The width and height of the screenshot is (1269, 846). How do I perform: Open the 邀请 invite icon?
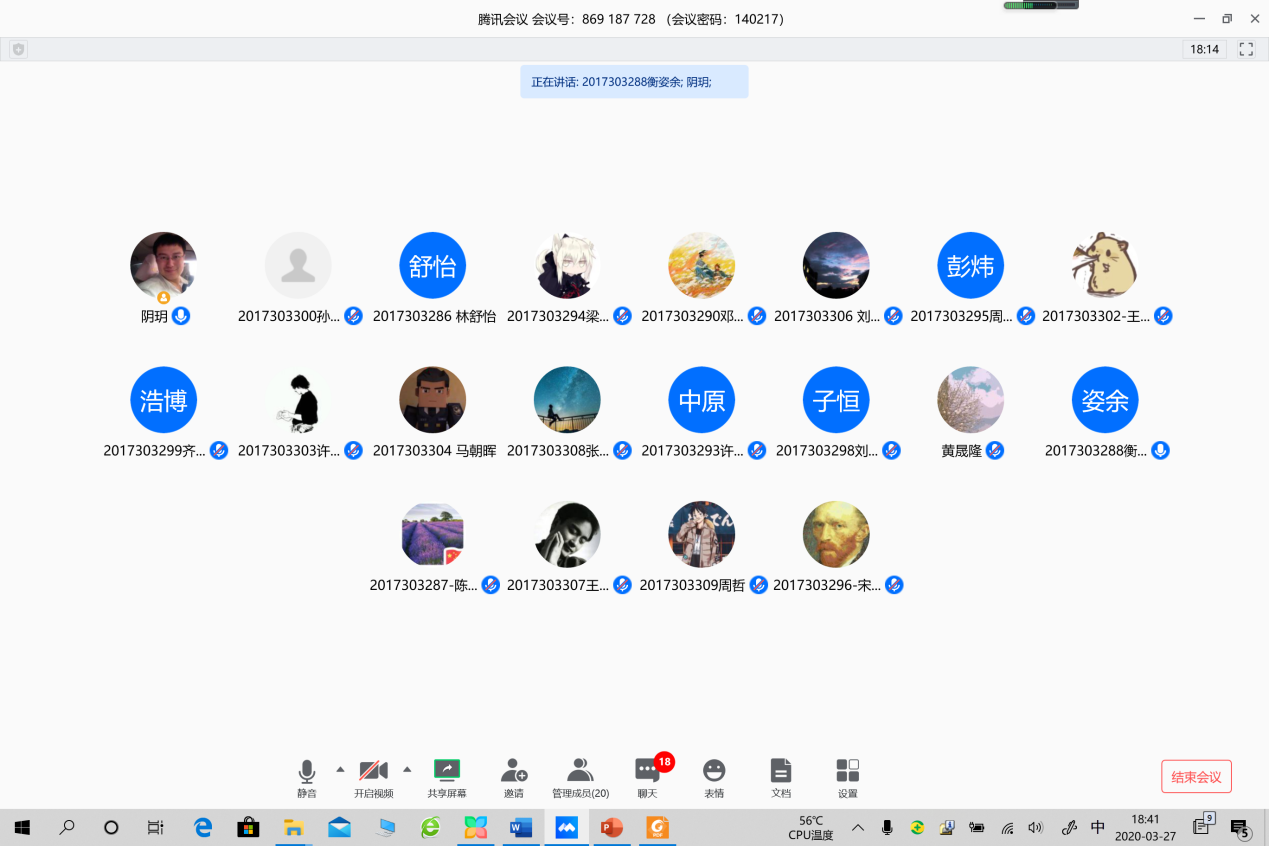coord(514,771)
